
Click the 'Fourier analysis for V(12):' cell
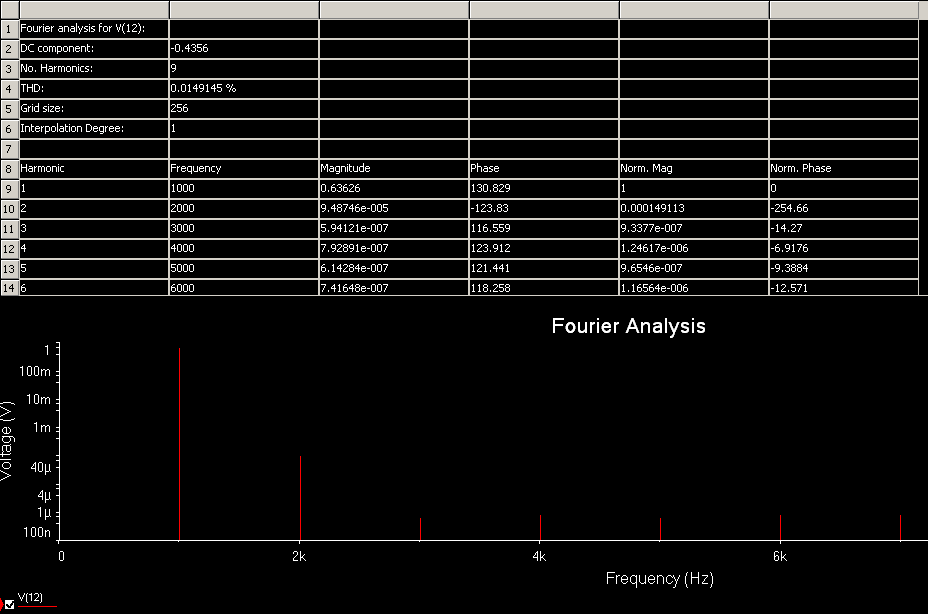pos(94,28)
